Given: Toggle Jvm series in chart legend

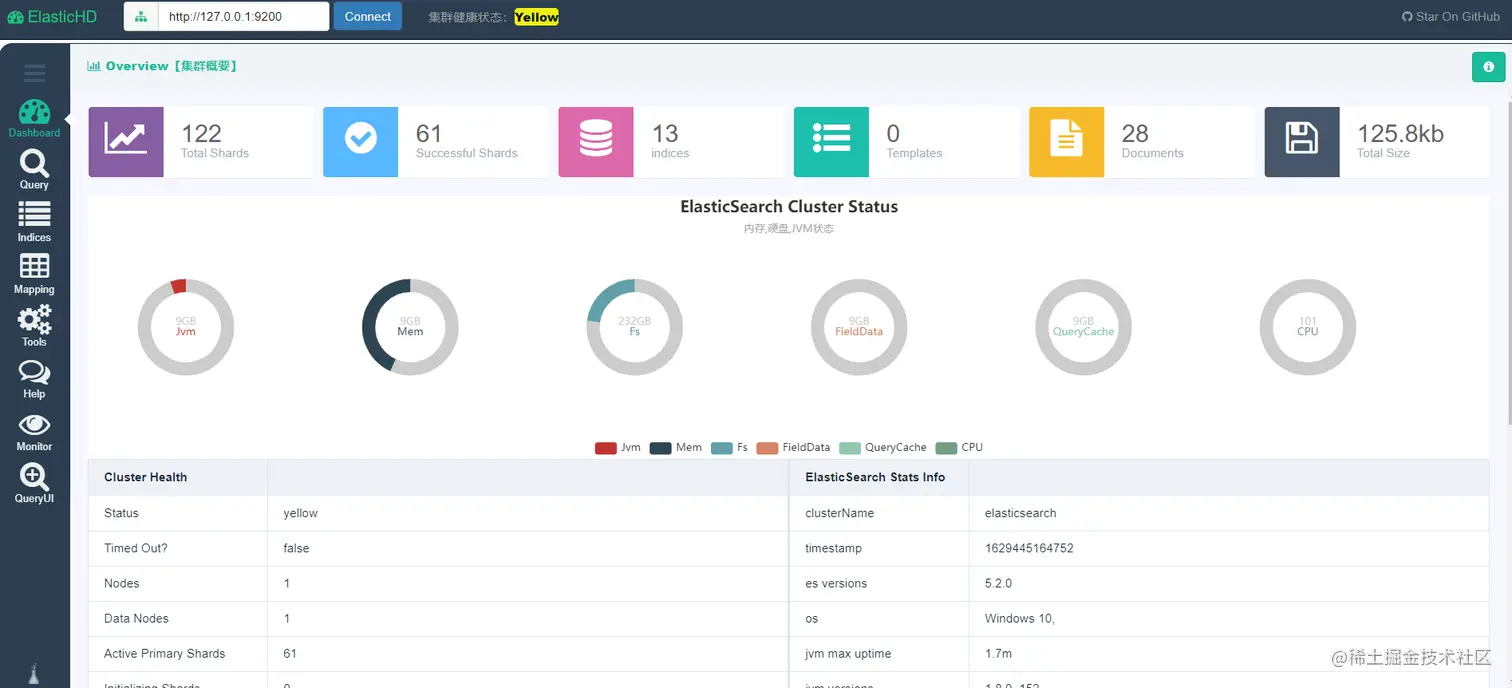Looking at the screenshot, I should tap(617, 448).
